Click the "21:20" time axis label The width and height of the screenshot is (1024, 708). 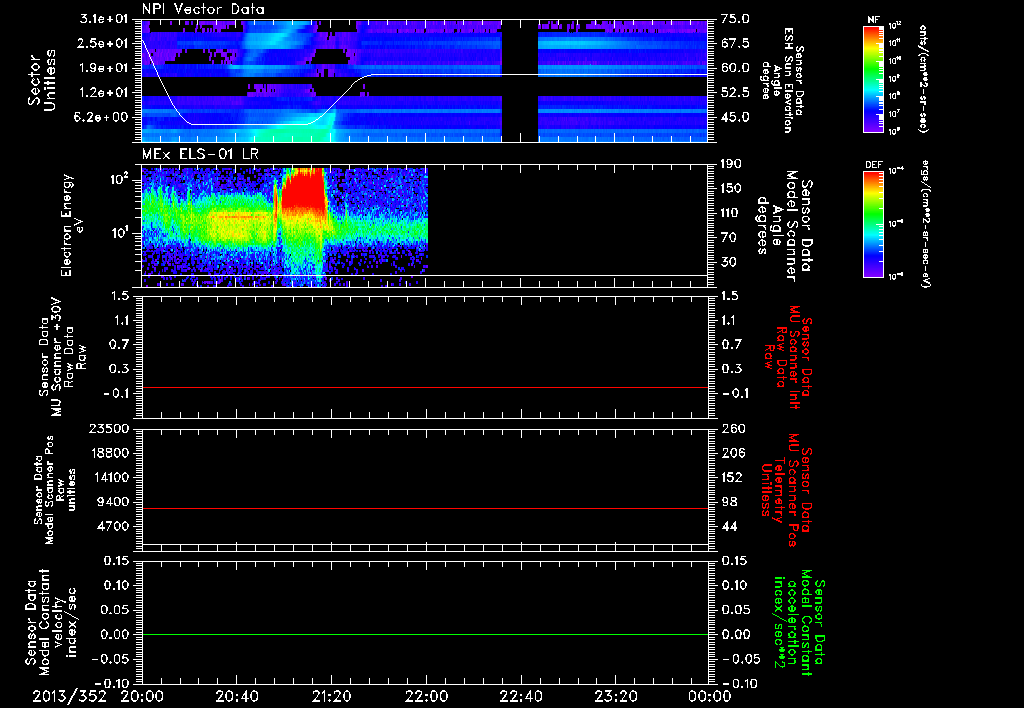331,696
